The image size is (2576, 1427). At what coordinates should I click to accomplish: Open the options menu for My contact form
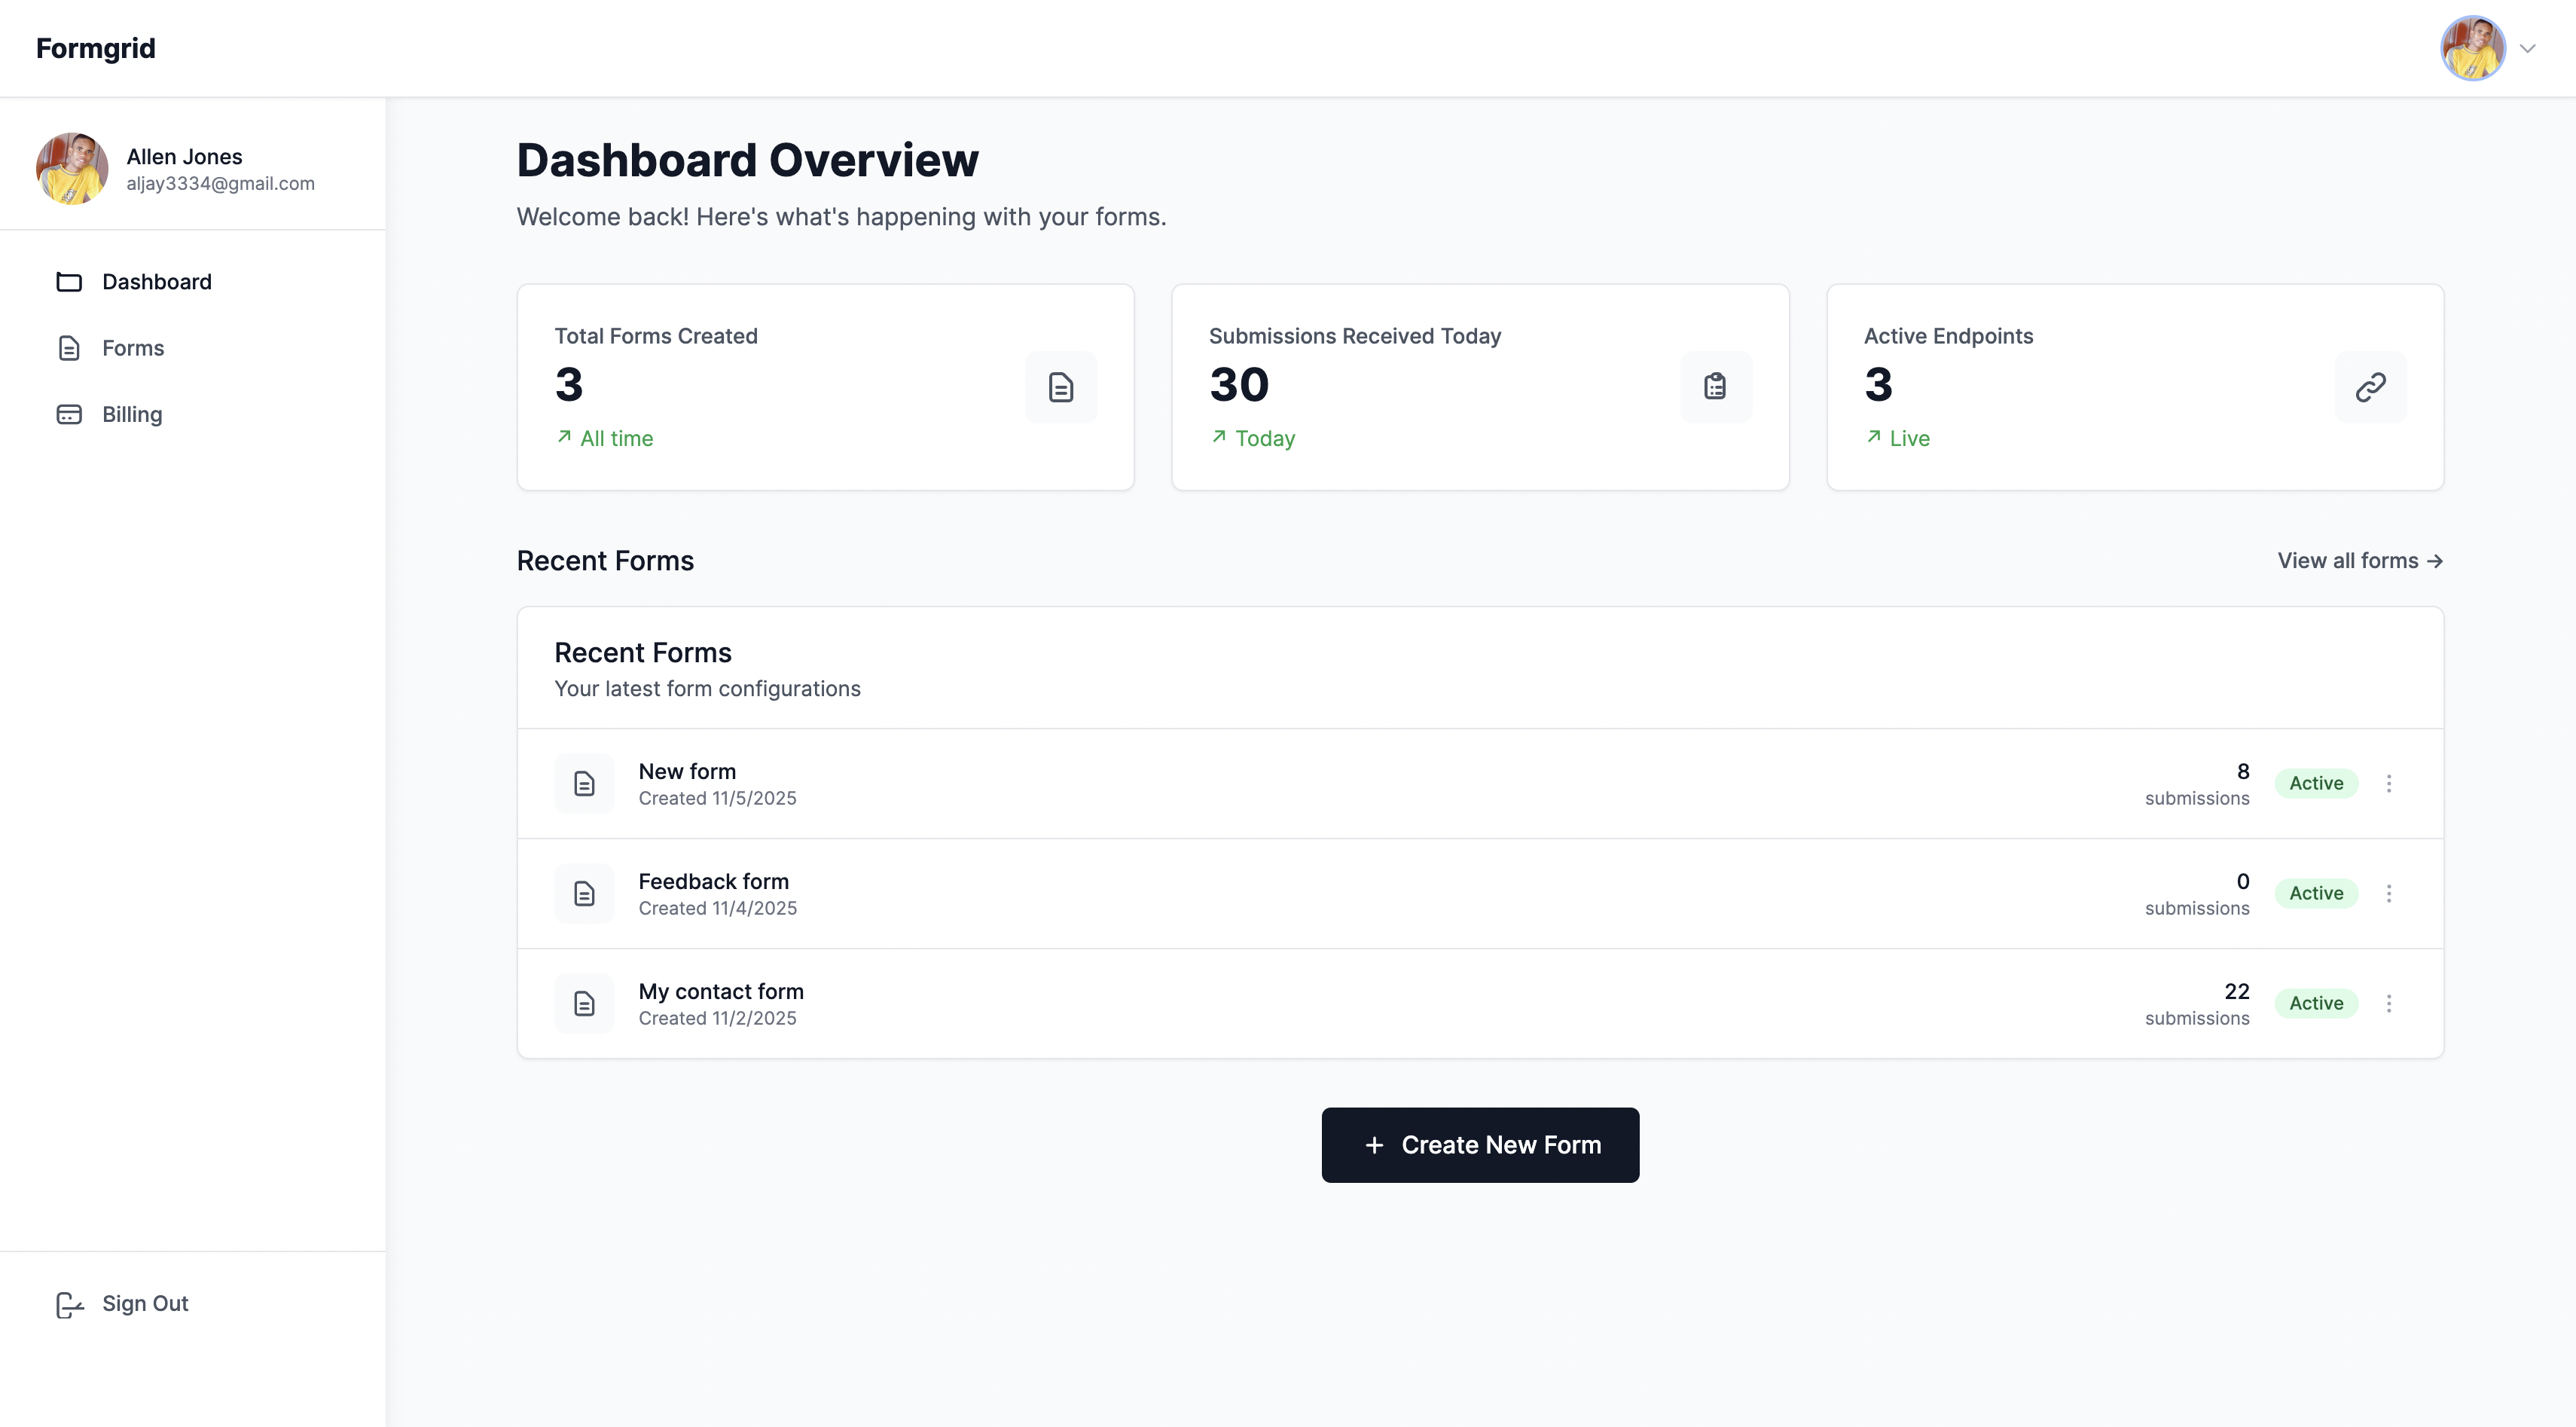point(2390,1003)
